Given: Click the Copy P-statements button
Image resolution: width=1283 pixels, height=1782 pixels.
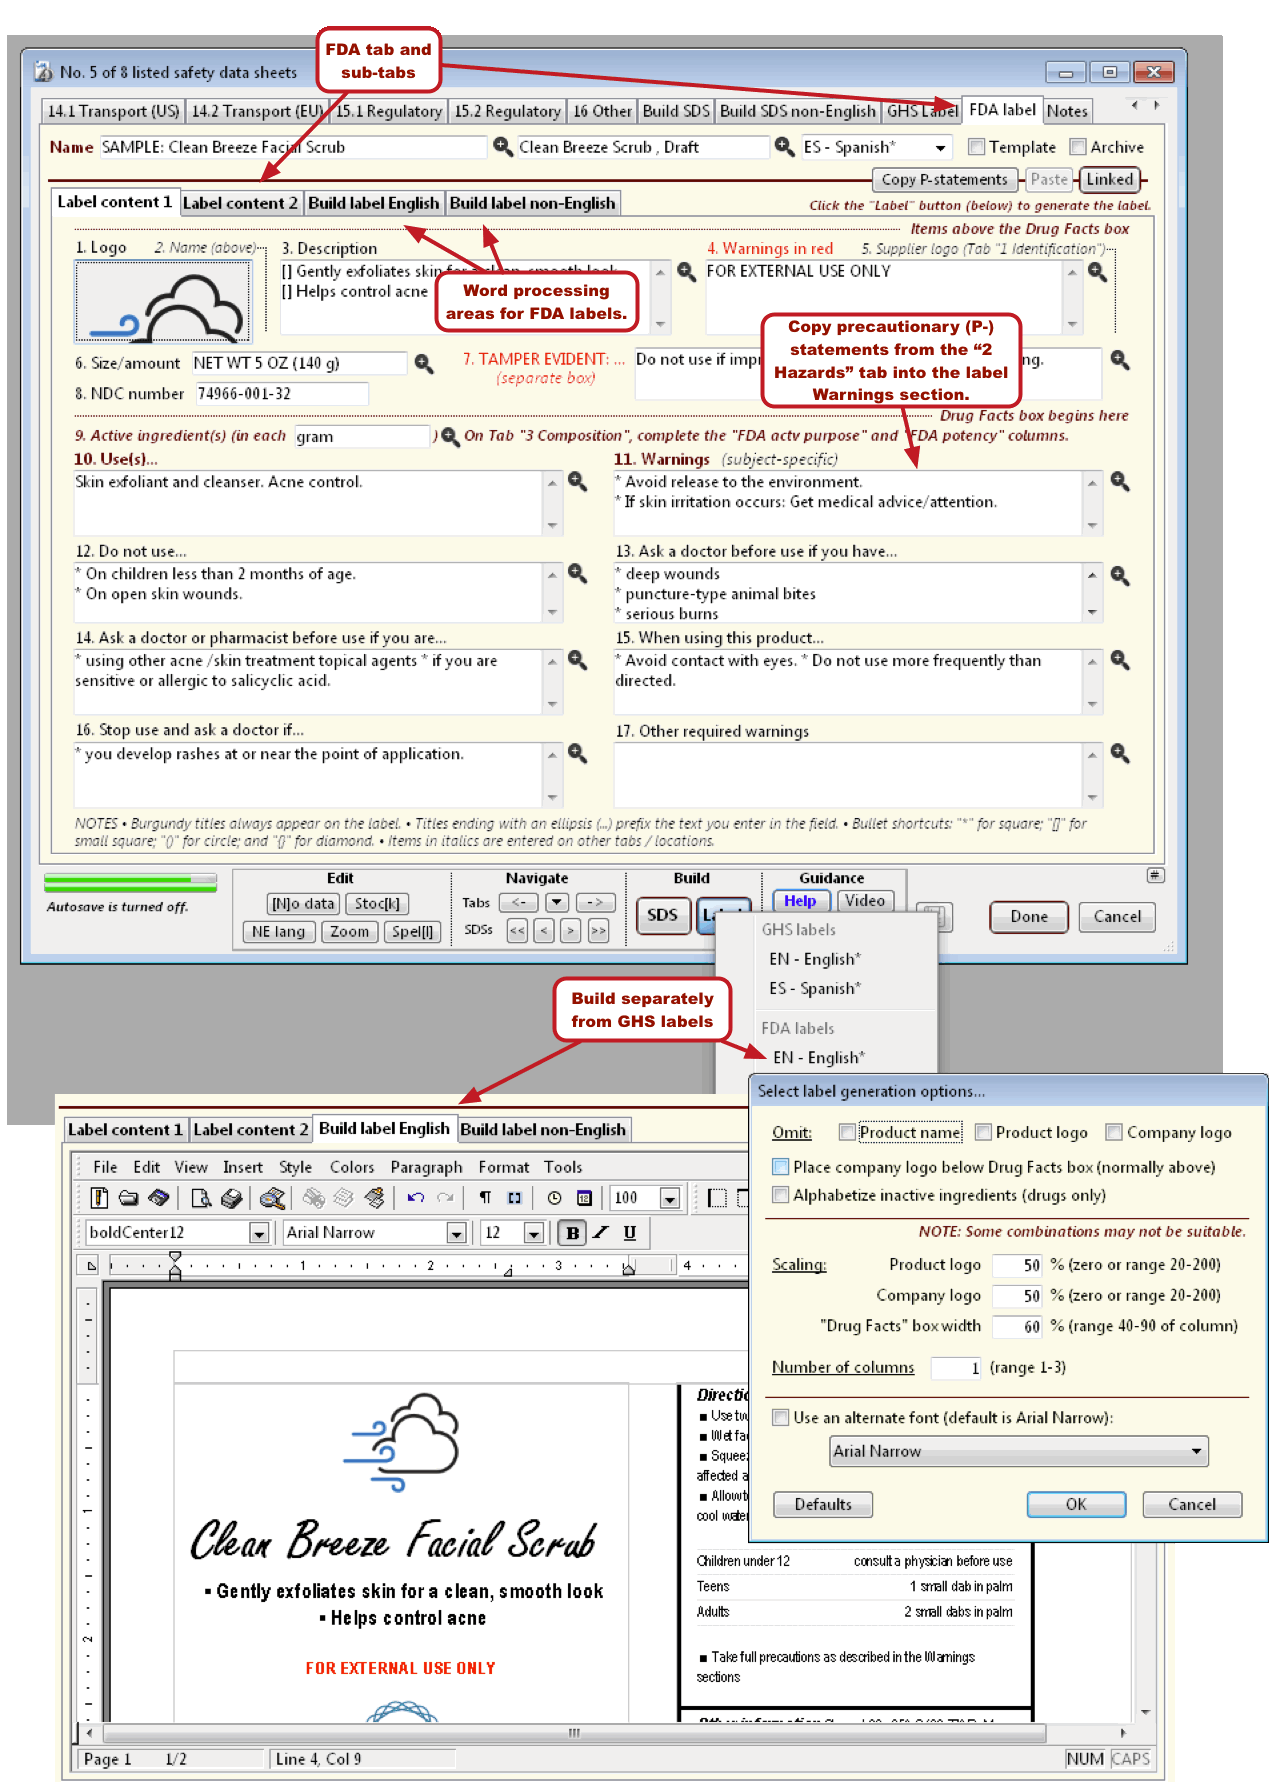Looking at the screenshot, I should (944, 180).
